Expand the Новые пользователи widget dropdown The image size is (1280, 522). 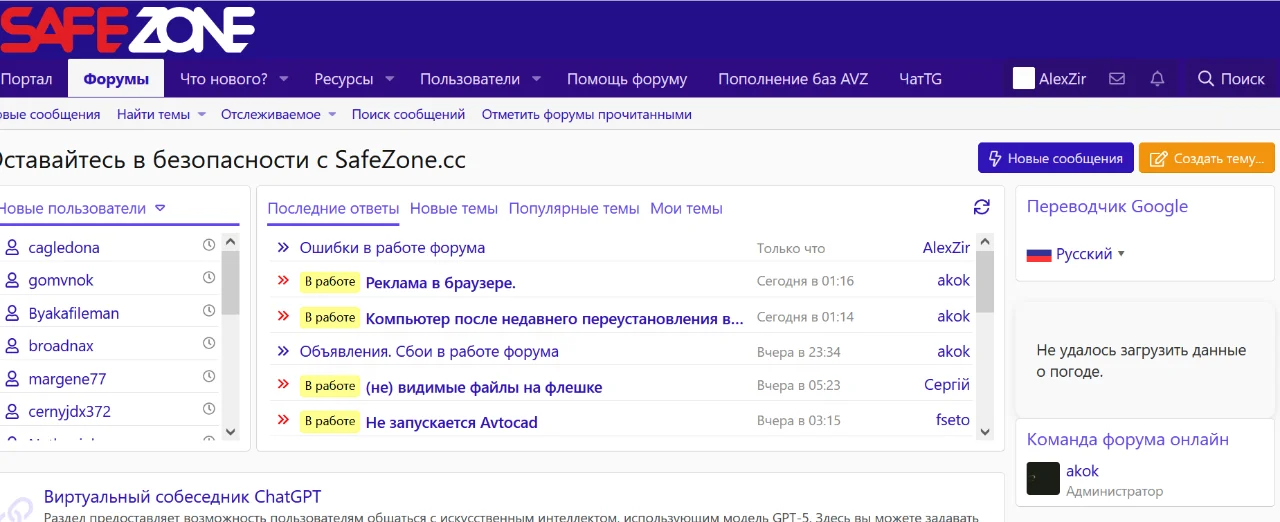[160, 209]
